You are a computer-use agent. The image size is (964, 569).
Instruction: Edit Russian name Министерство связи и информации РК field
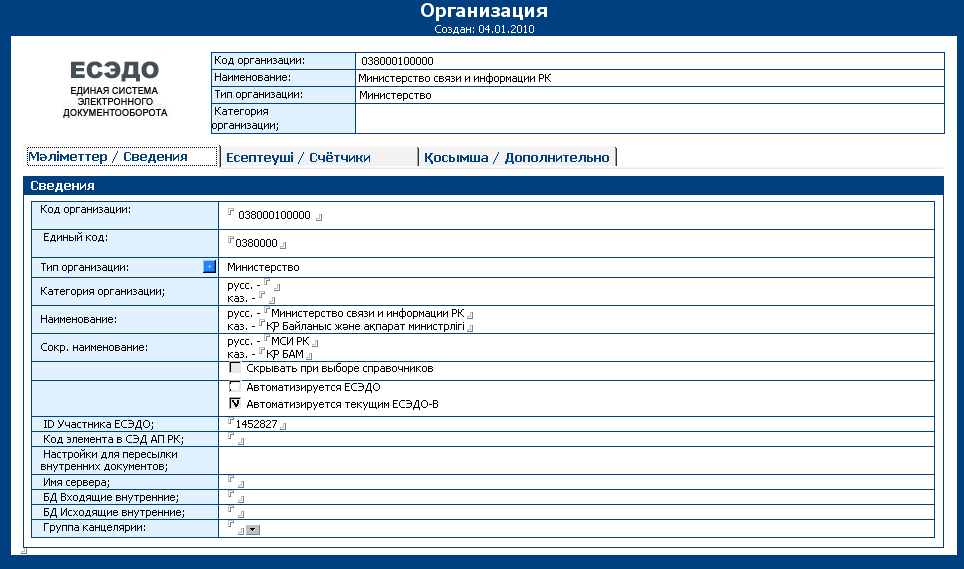pos(368,313)
